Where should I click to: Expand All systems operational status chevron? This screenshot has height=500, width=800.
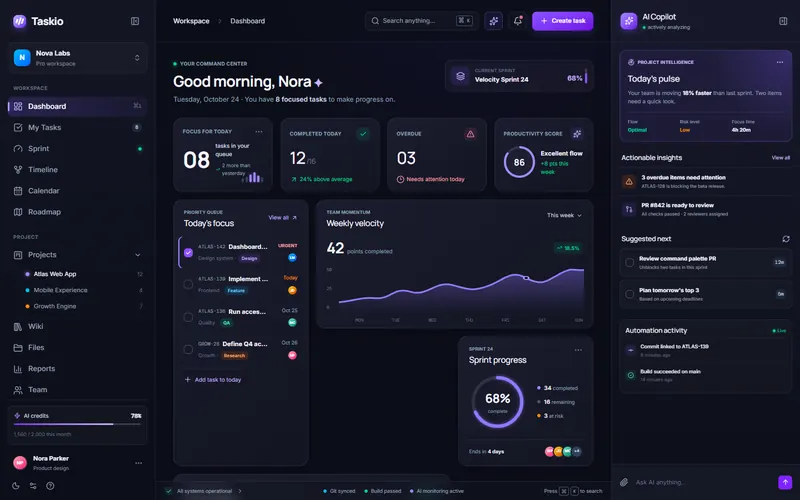point(240,491)
